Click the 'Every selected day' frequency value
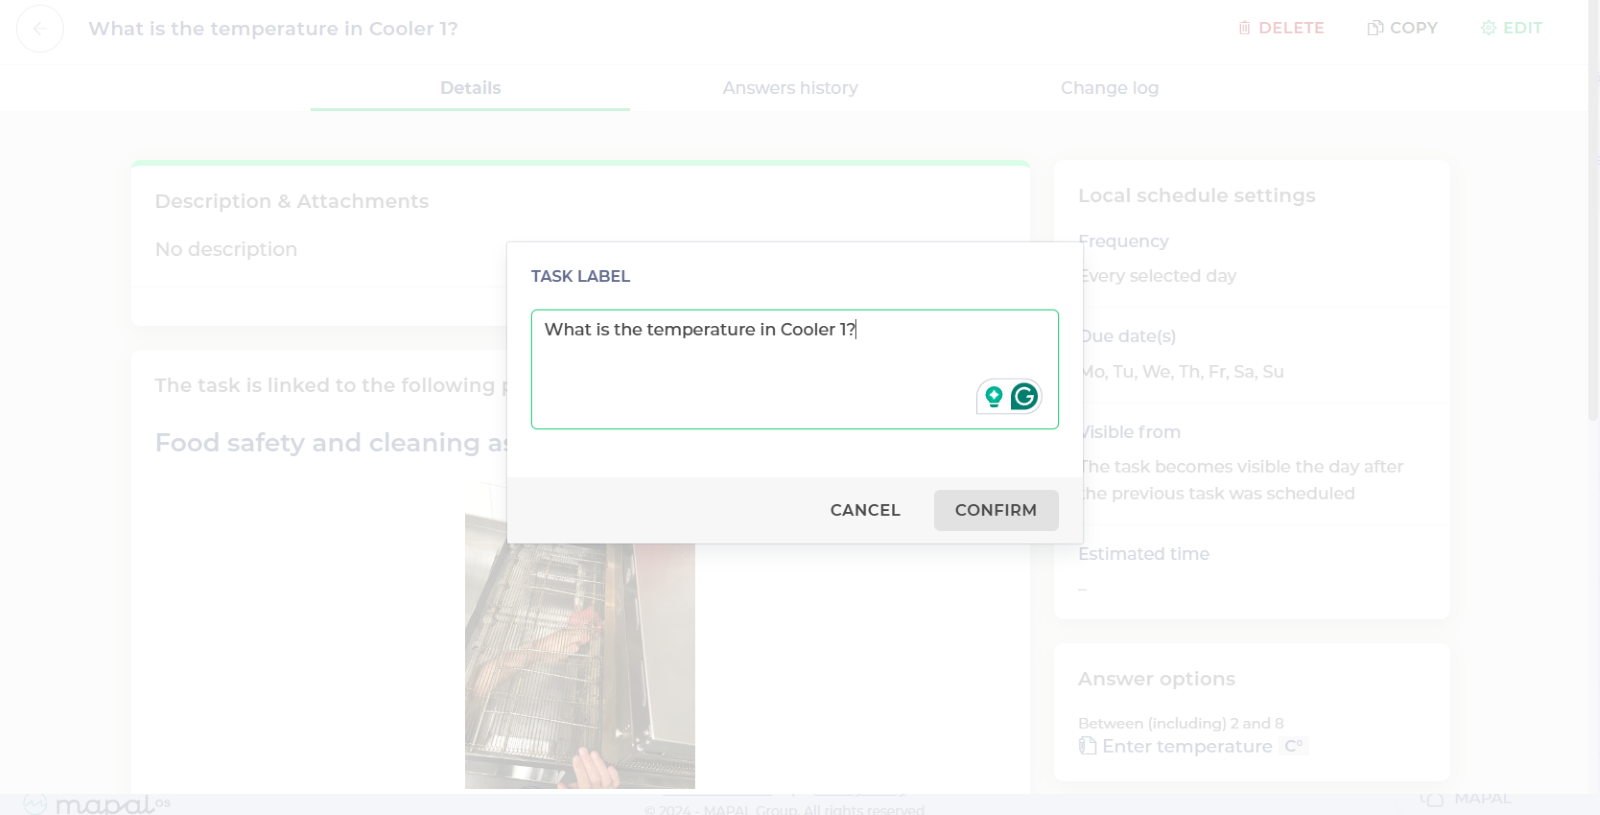Screen dimensions: 1600x815 (1157, 276)
